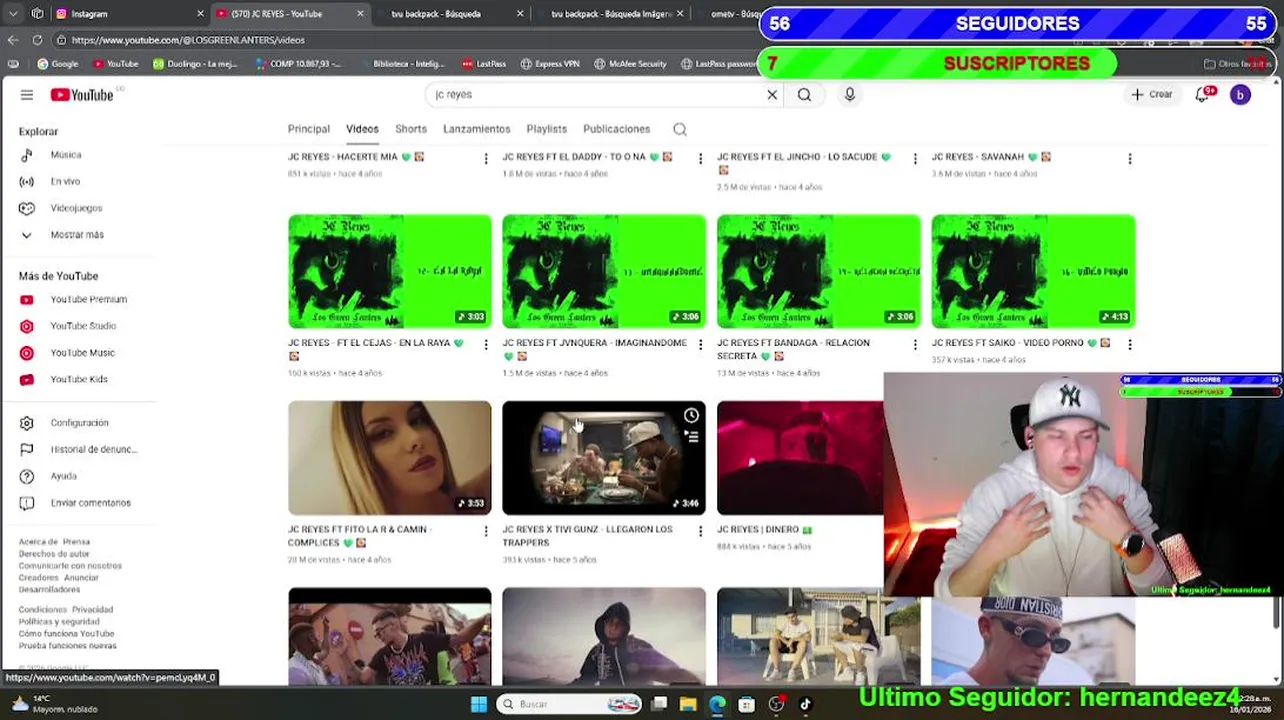Image resolution: width=1284 pixels, height=720 pixels.
Task: Open options menu for VIDEO PORNO video
Action: click(1130, 344)
